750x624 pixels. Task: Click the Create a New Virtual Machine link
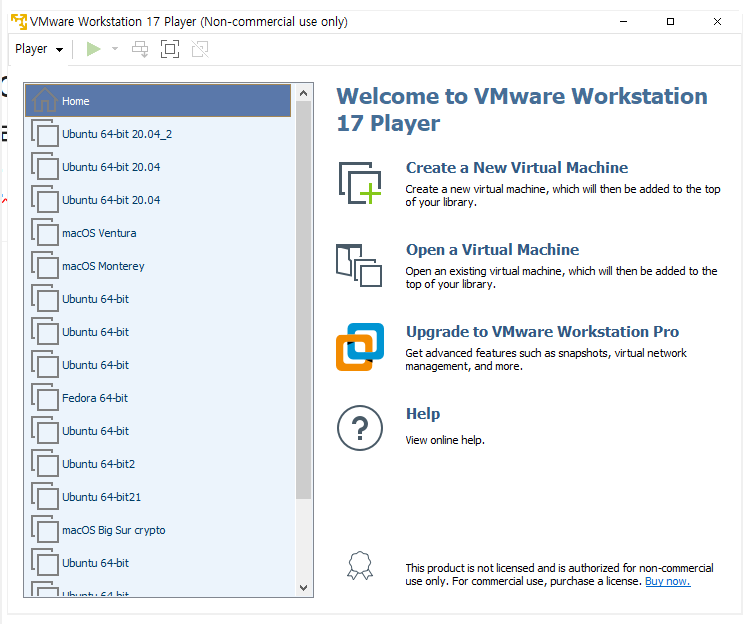517,168
